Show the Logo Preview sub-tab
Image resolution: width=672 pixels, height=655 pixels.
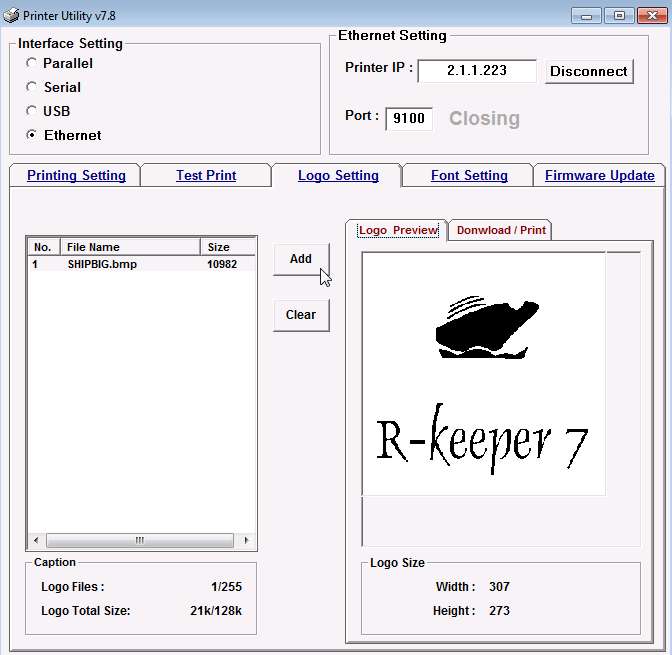pyautogui.click(x=398, y=230)
